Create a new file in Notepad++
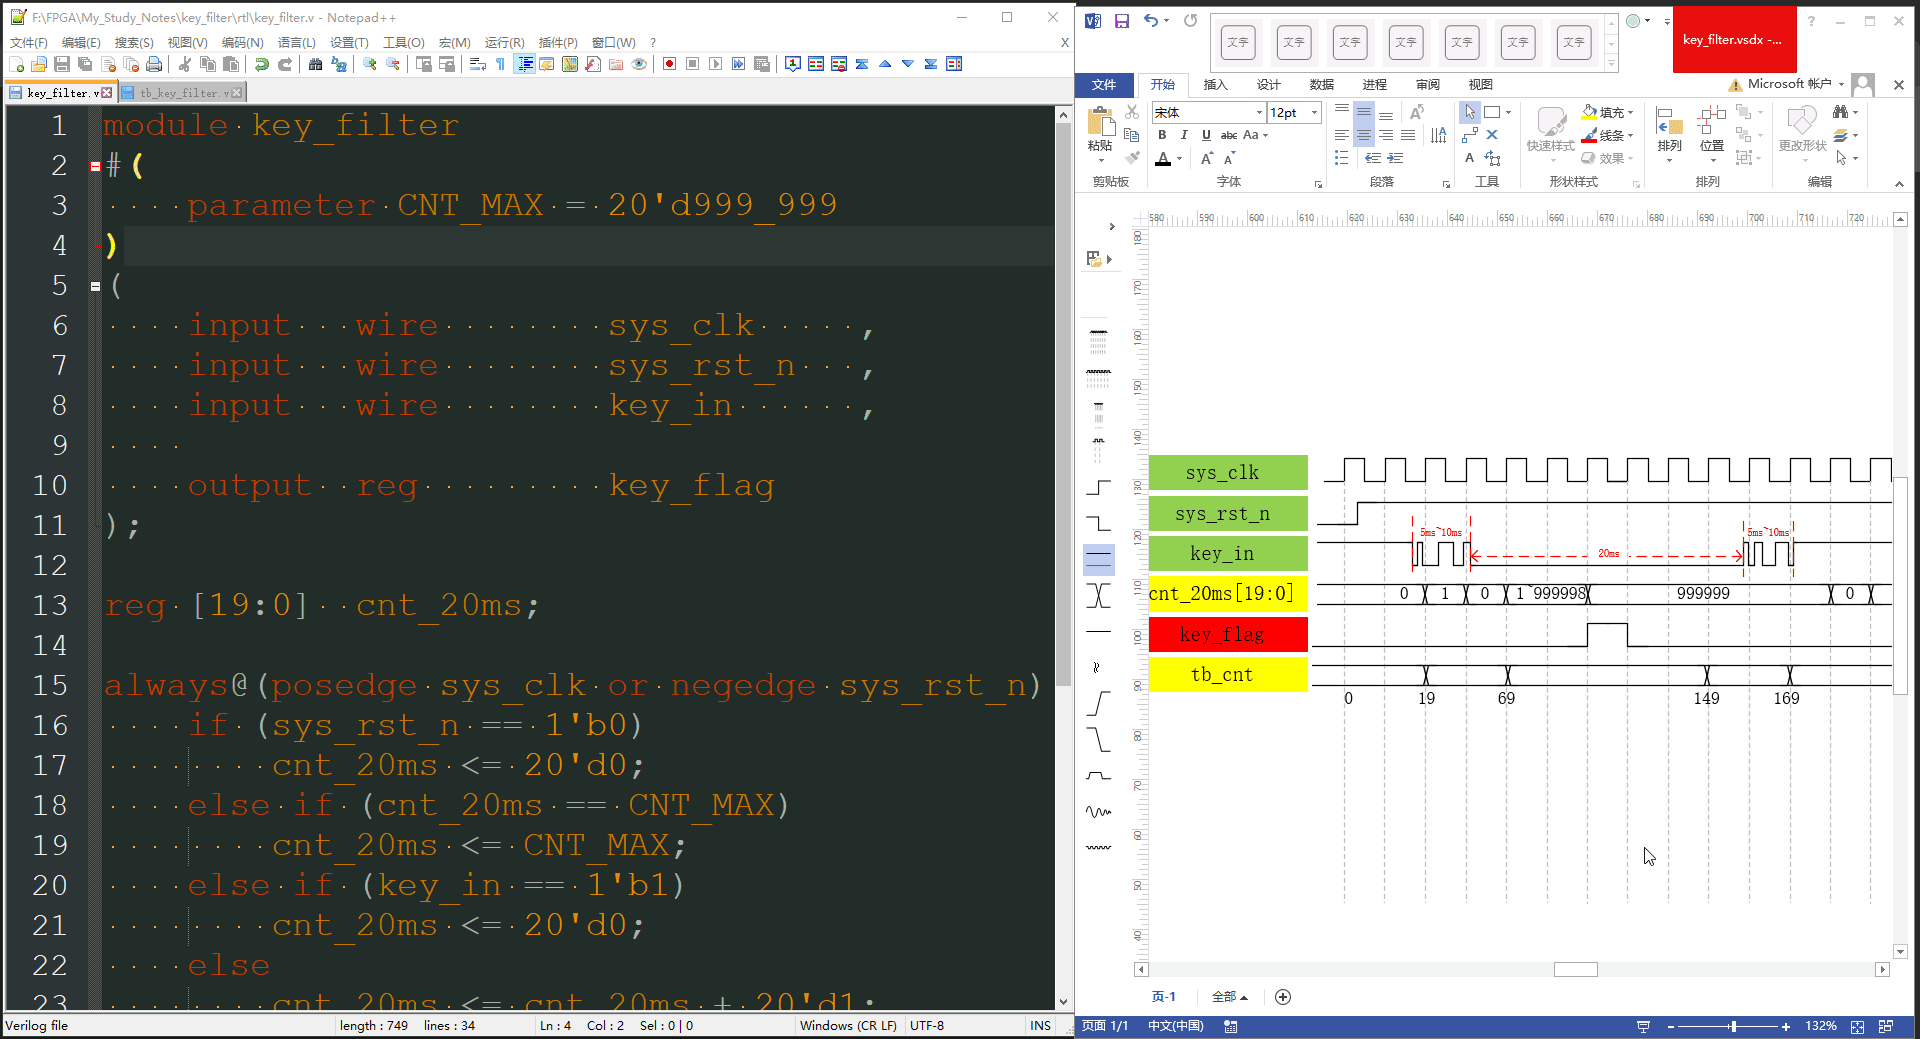 point(16,64)
